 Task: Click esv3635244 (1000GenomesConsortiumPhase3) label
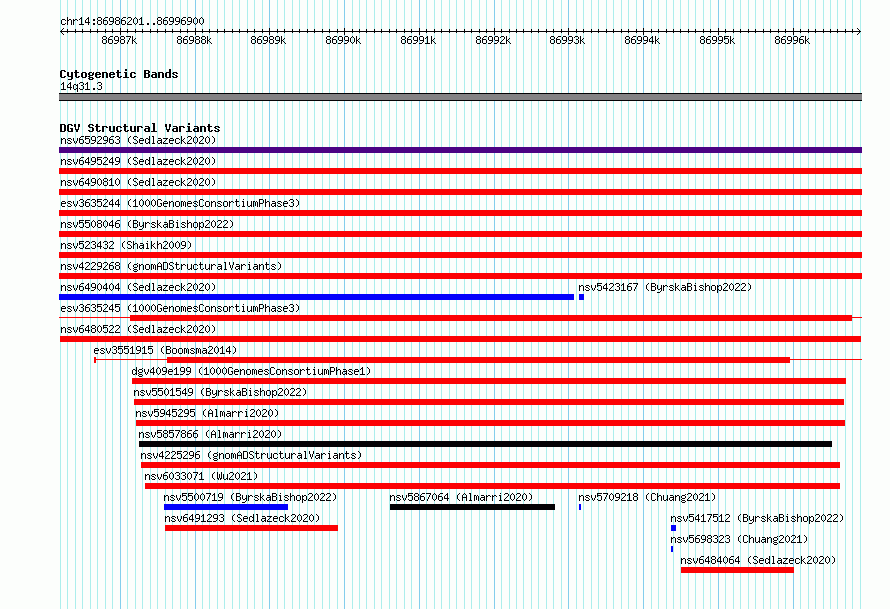click(180, 203)
